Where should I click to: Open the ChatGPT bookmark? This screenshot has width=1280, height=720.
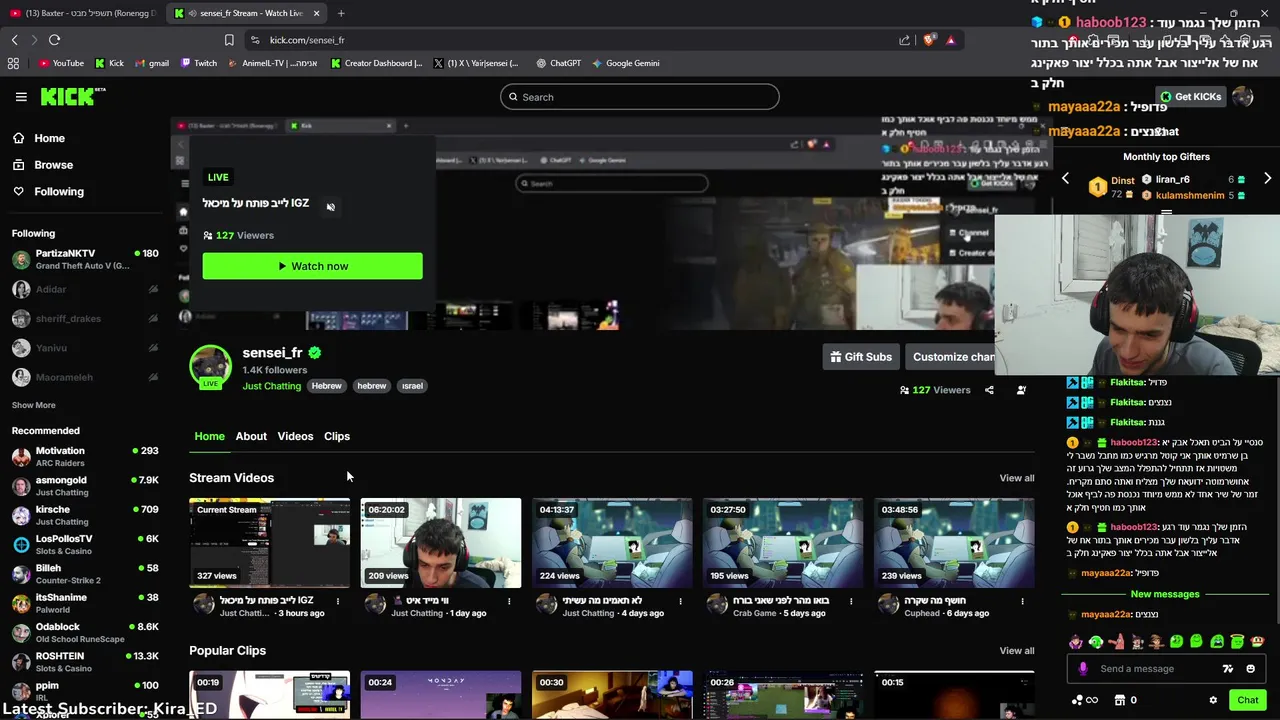coord(558,63)
